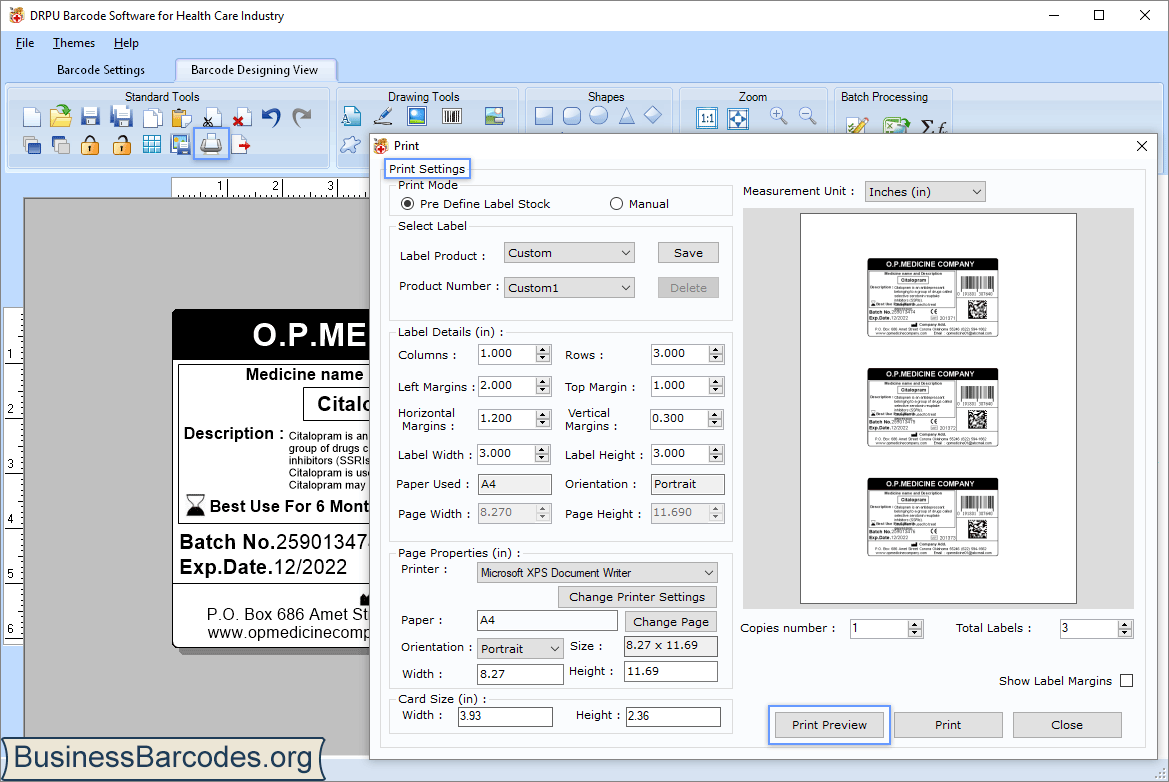Redo the last undone action
The image size is (1169, 782).
301,117
